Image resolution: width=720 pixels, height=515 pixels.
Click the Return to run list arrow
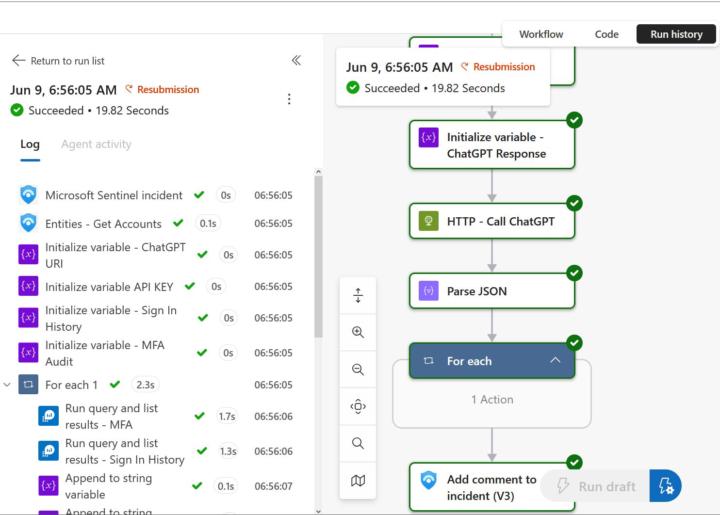tap(18, 60)
